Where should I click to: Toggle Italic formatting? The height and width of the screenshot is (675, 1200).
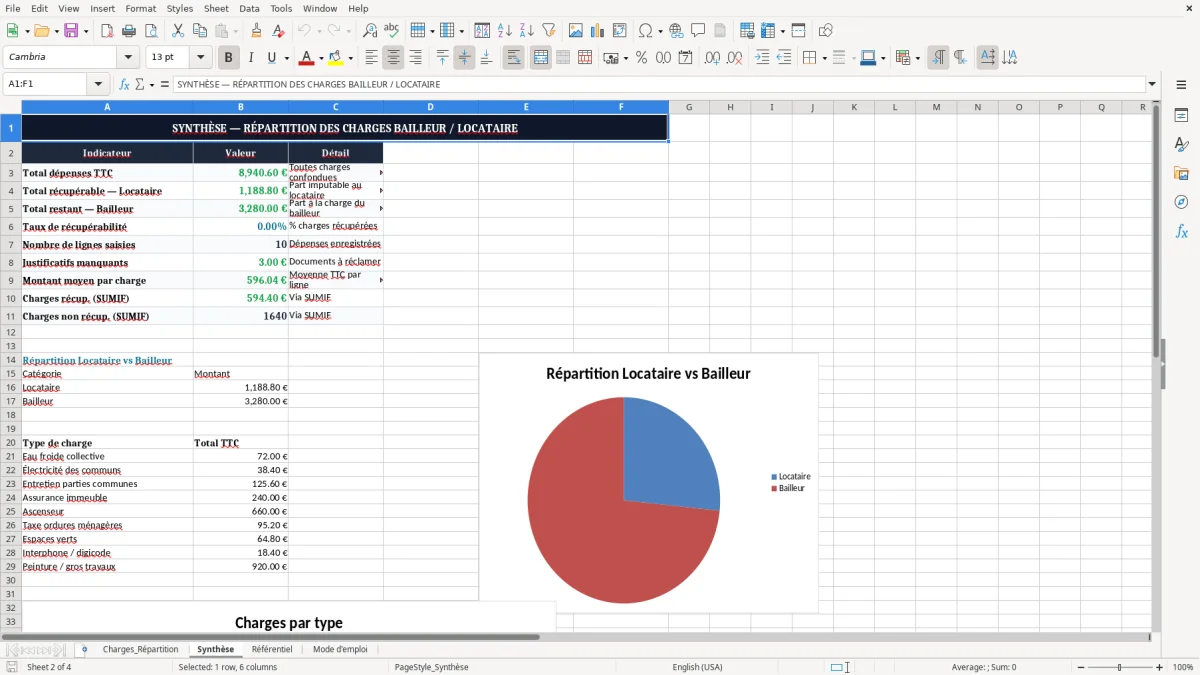coord(250,58)
